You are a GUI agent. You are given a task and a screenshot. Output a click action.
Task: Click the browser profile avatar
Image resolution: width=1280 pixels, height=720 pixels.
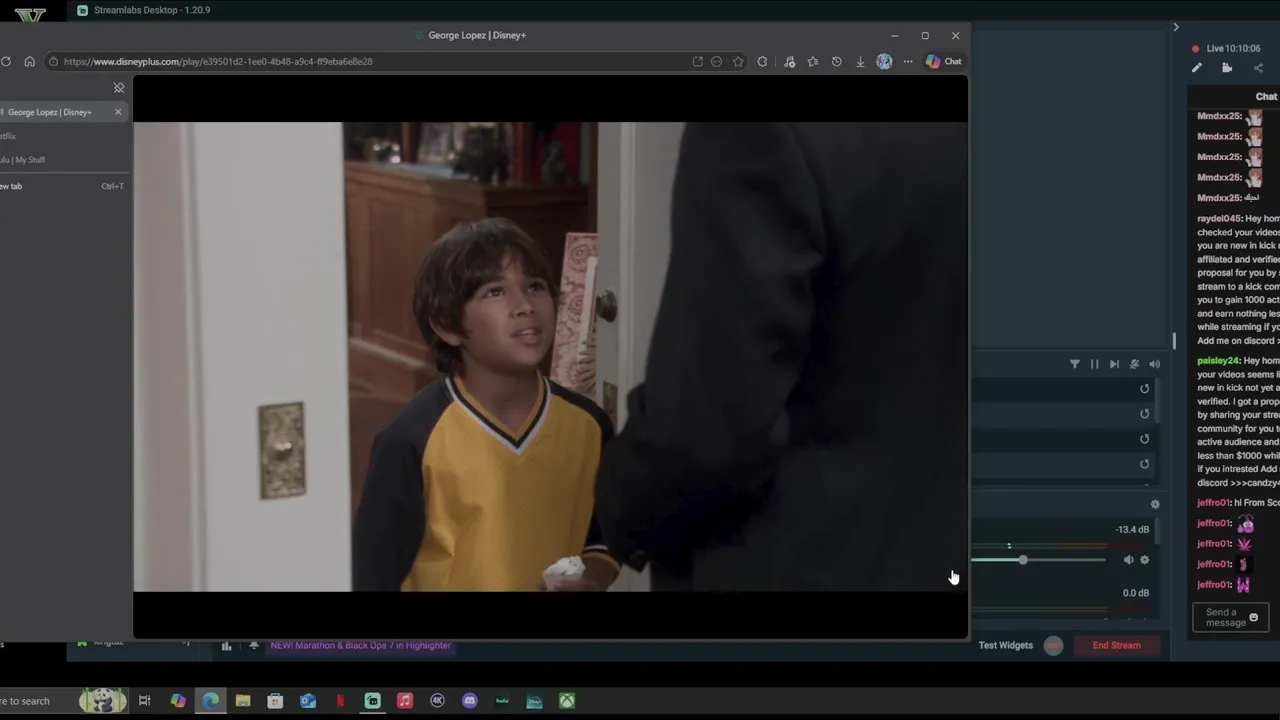[x=884, y=61]
